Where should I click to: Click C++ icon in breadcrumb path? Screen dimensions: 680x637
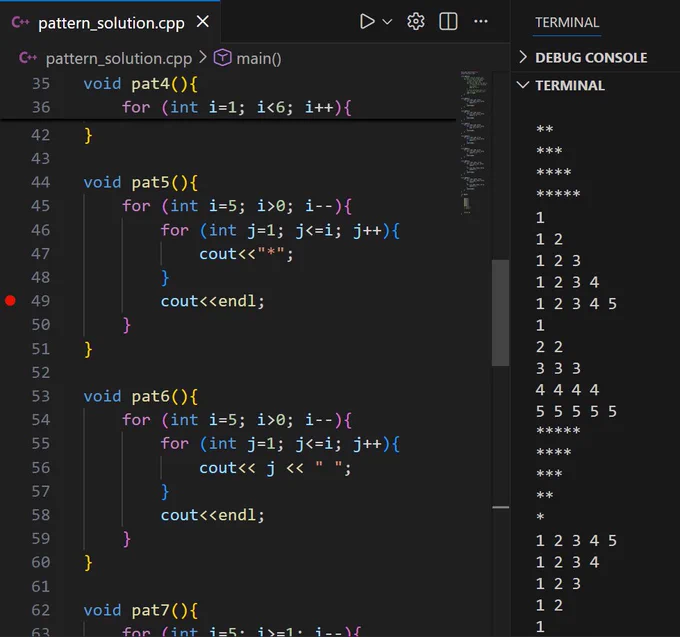point(28,58)
